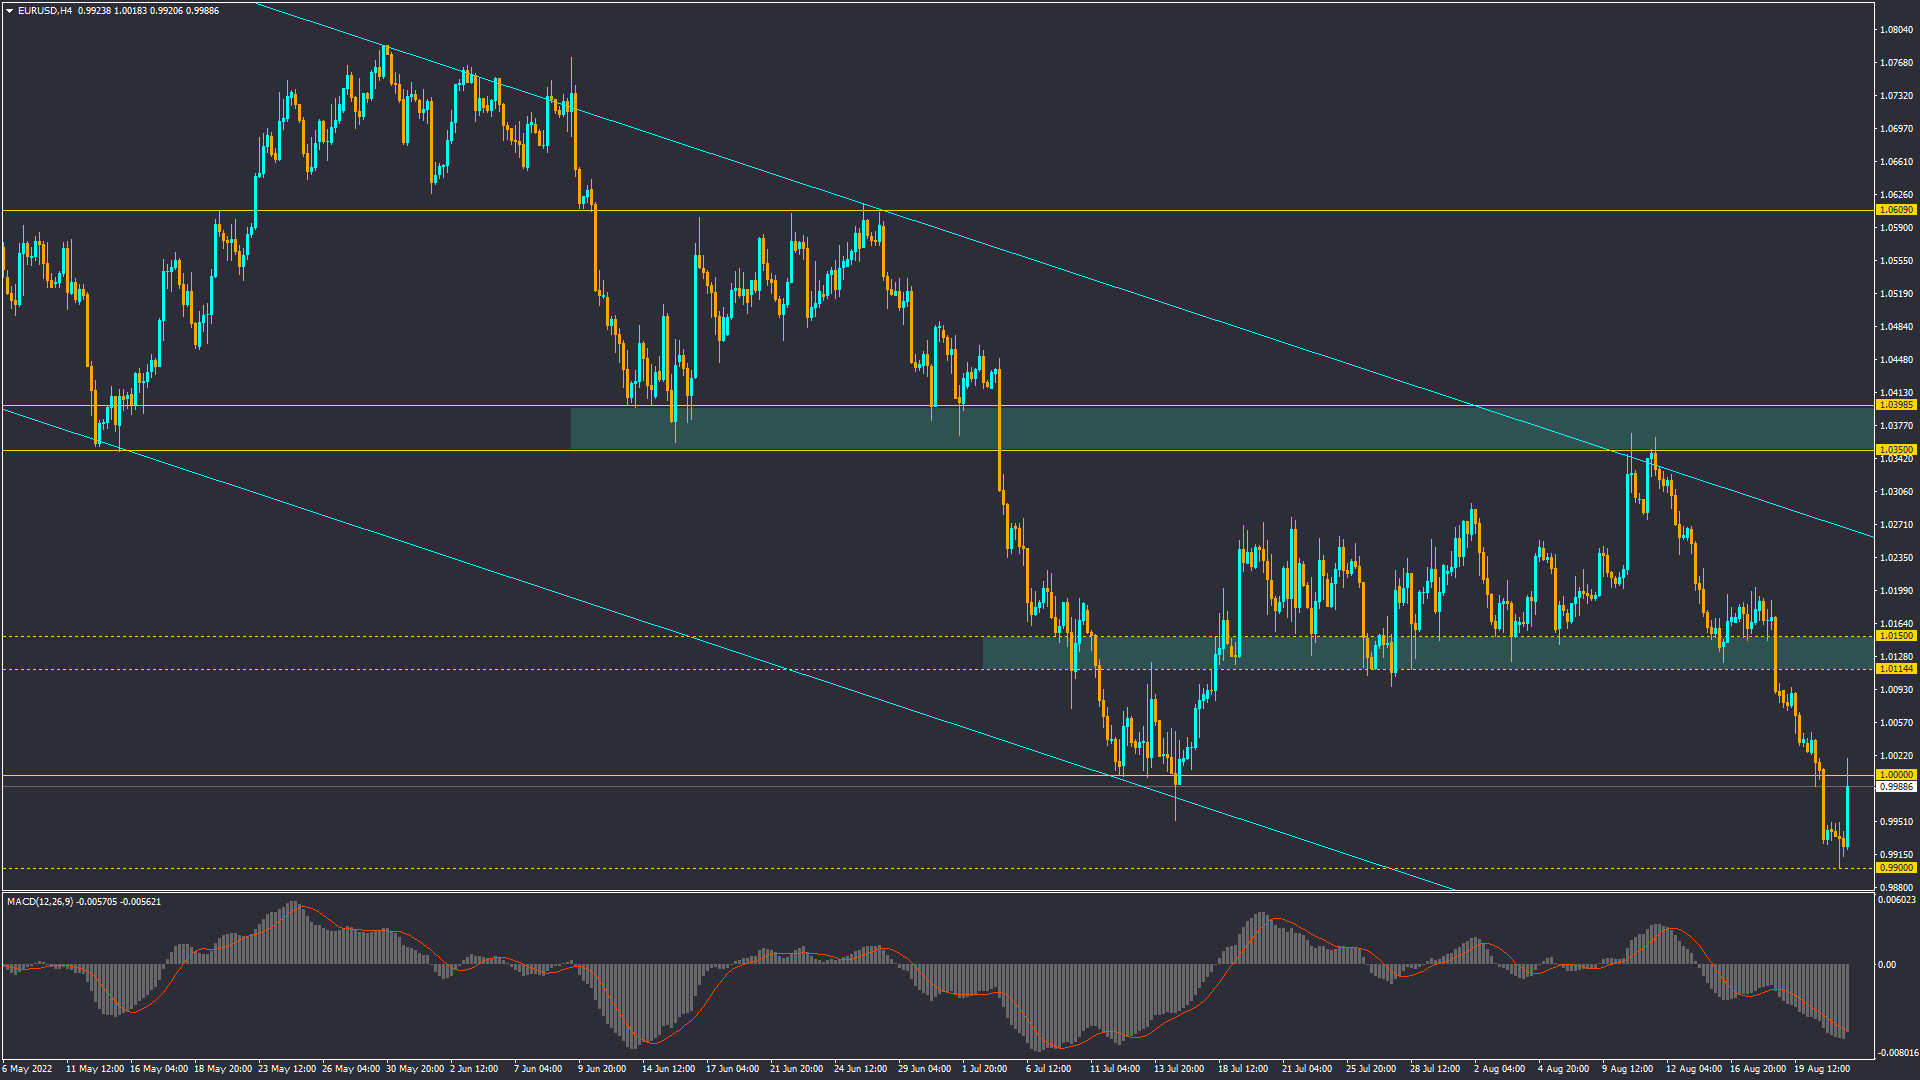Click the 14 Jun 12:00 time axis label
This screenshot has width=1920, height=1080.
point(668,1069)
